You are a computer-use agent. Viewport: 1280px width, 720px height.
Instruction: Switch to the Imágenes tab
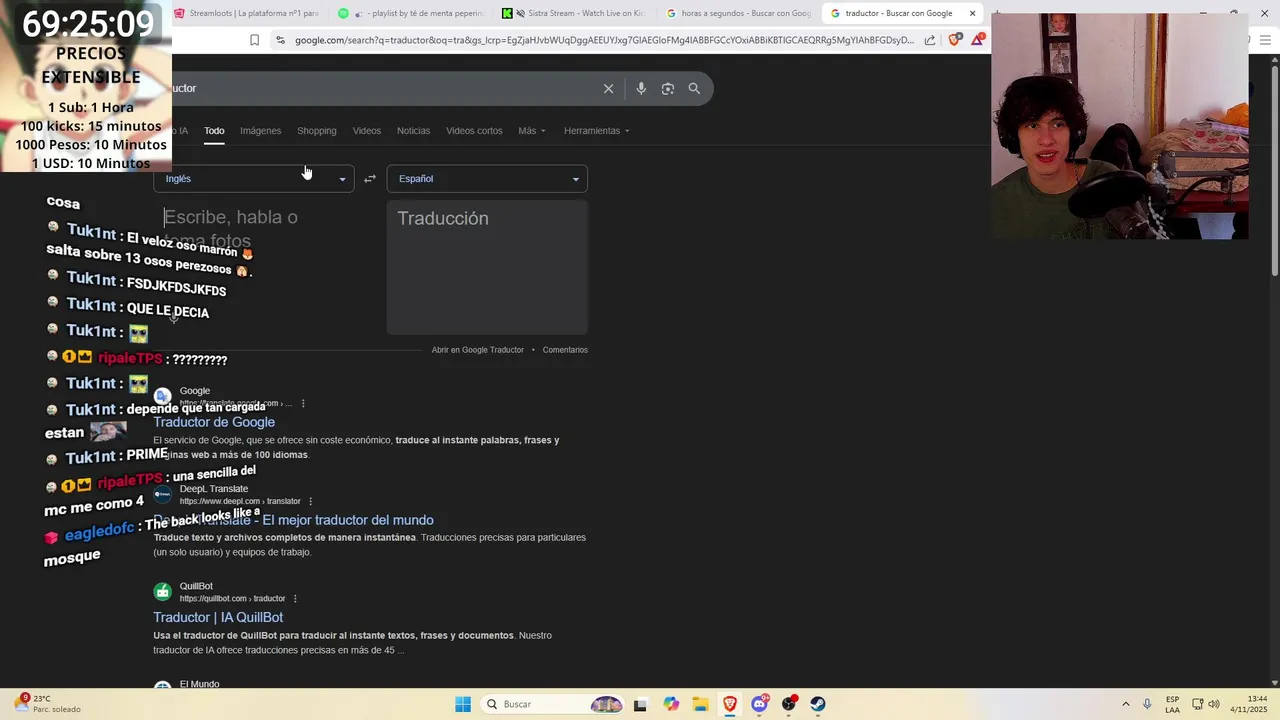point(260,131)
